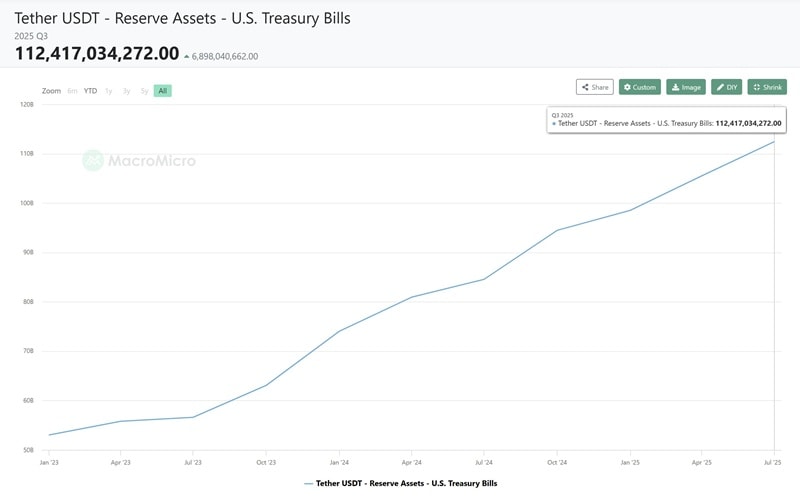Click the Jul '25 data point on line

(775, 142)
